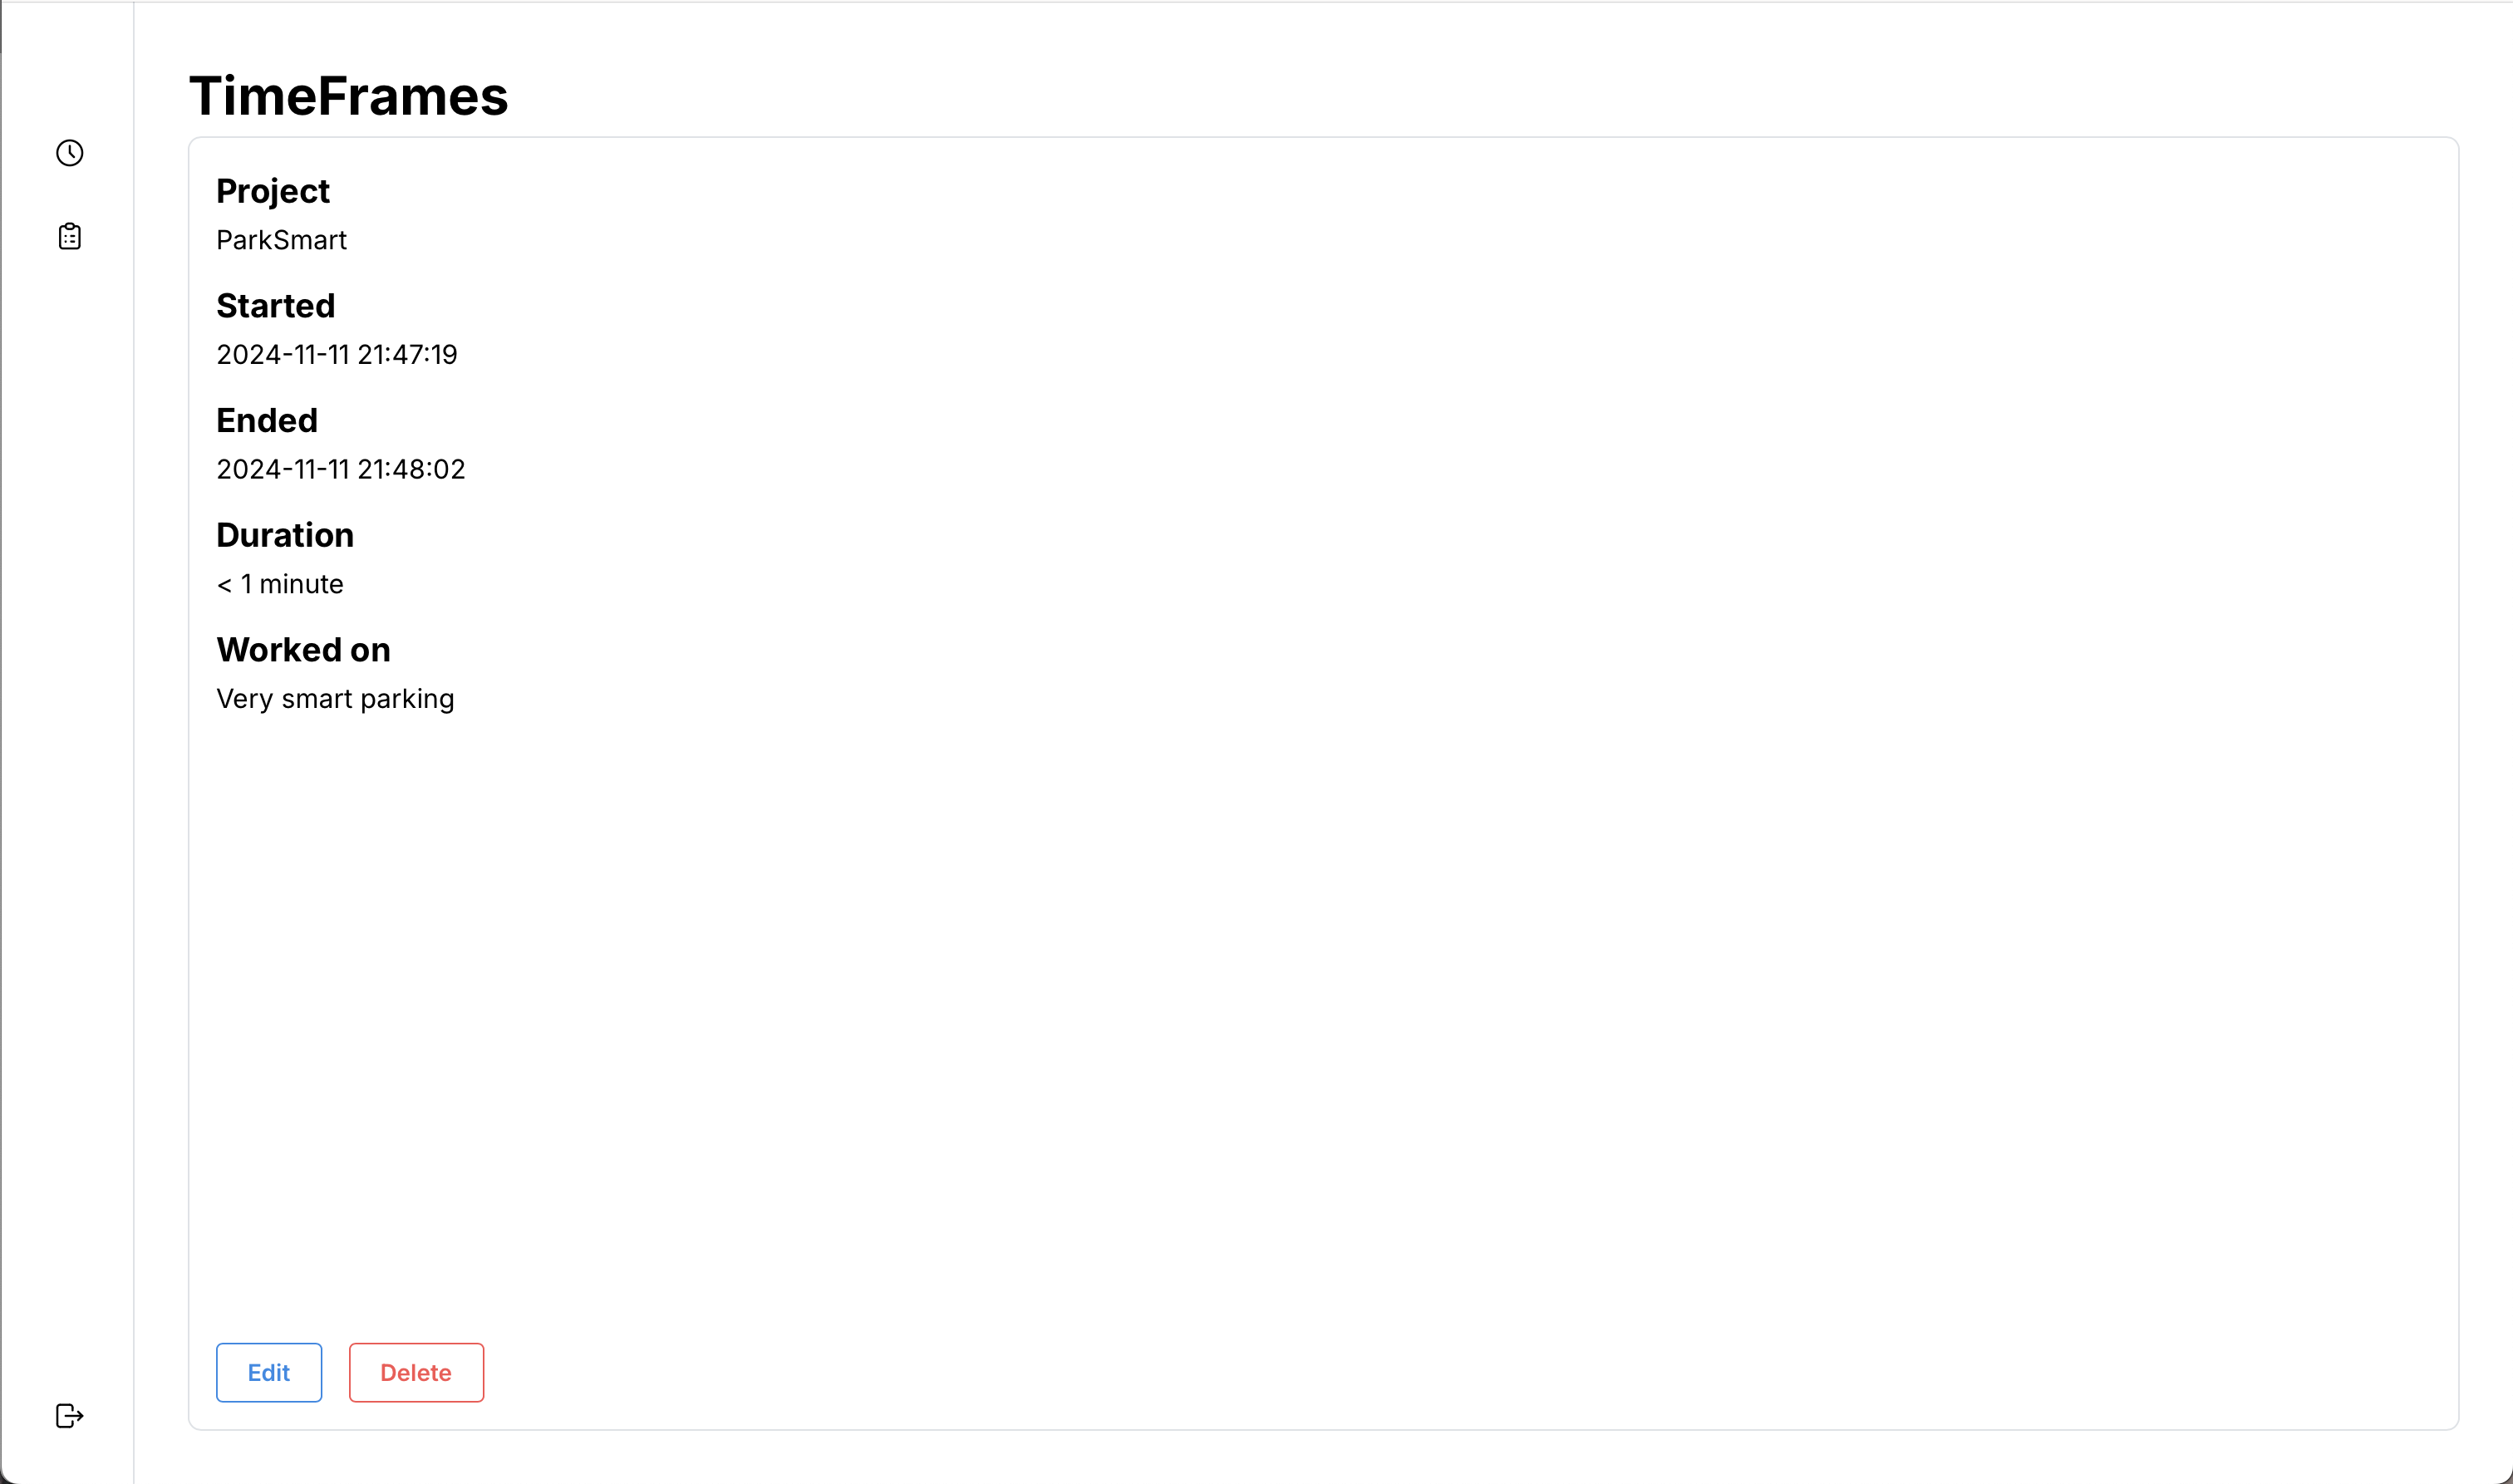Select the '< 1 minute' duration value
Image resolution: width=2513 pixels, height=1484 pixels.
(x=280, y=584)
